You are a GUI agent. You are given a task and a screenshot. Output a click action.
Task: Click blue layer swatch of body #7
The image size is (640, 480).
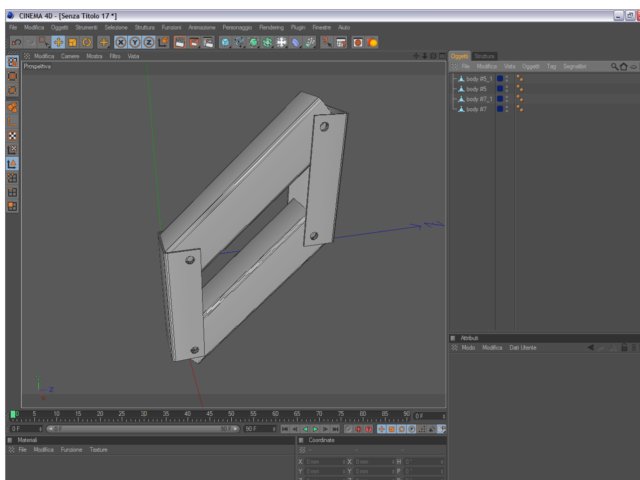click(500, 109)
